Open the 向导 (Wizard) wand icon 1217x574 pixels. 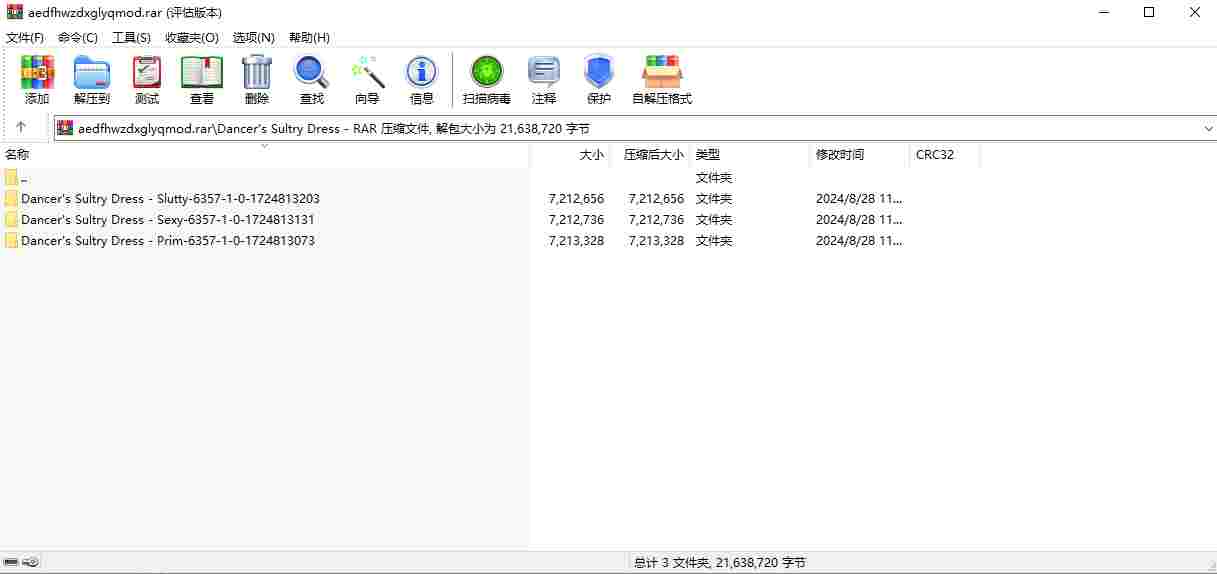[x=367, y=72]
